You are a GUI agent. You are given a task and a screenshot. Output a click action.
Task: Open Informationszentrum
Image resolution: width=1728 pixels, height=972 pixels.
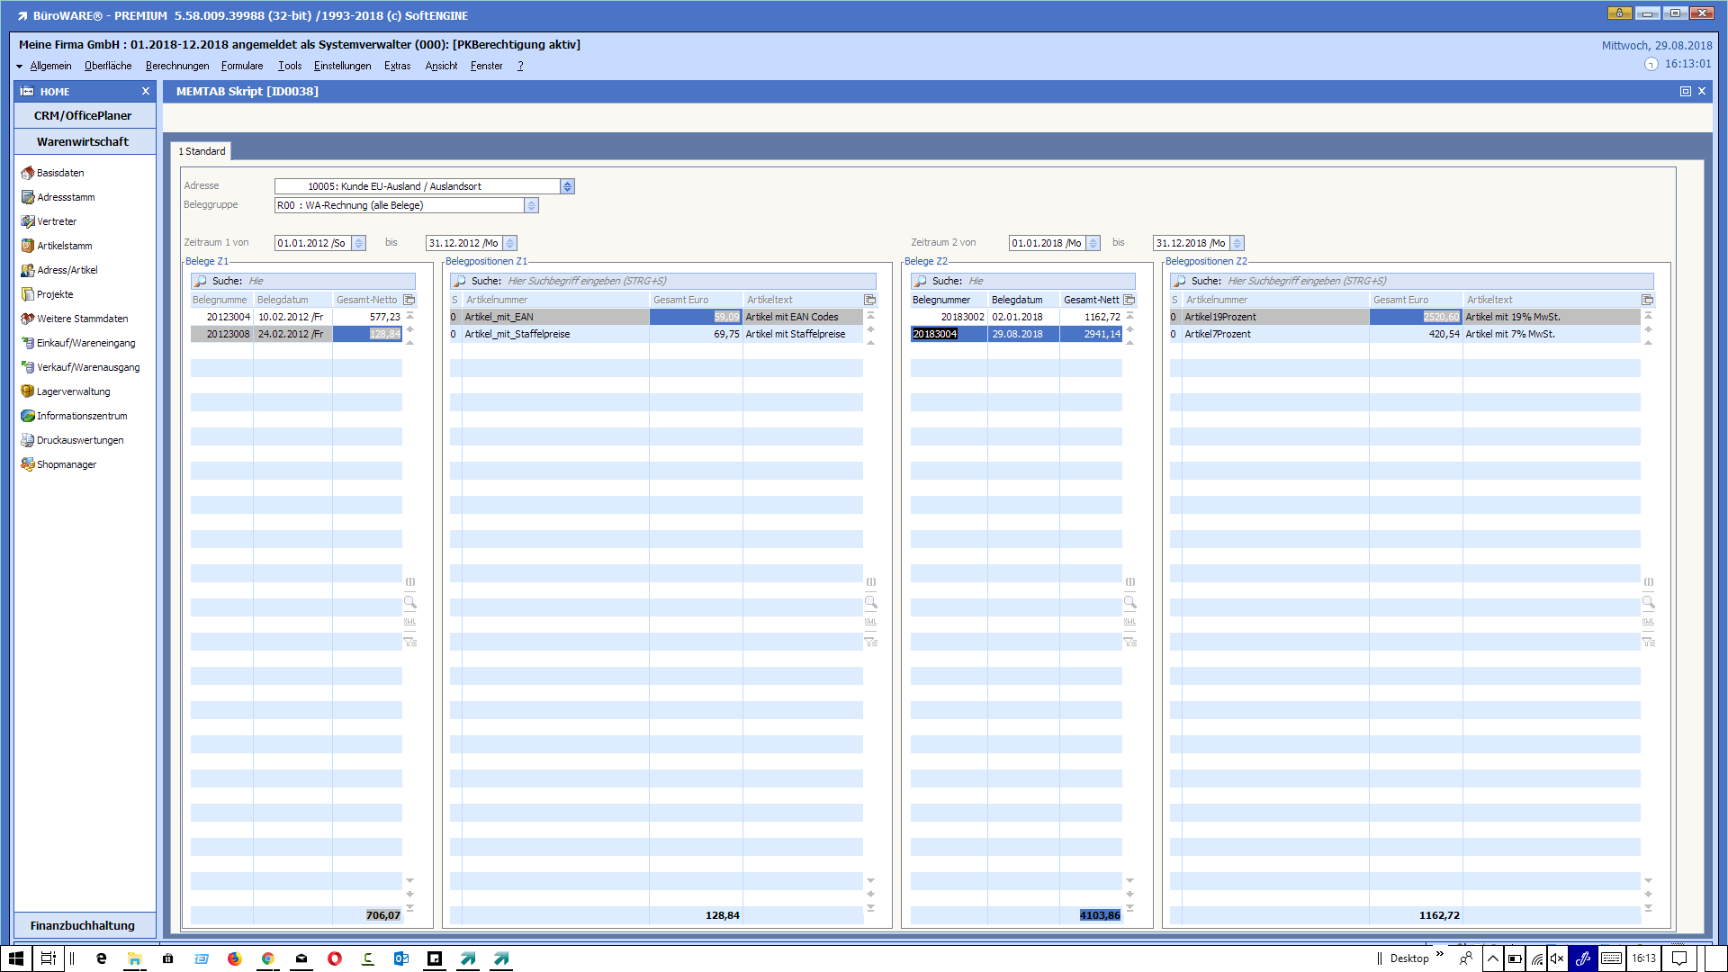pyautogui.click(x=81, y=416)
